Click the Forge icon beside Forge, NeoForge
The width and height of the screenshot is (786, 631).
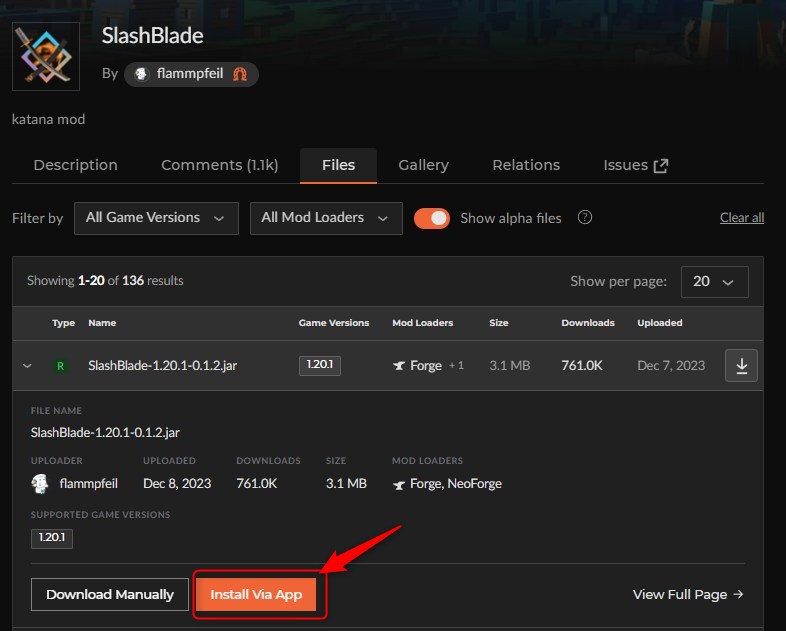tap(399, 485)
